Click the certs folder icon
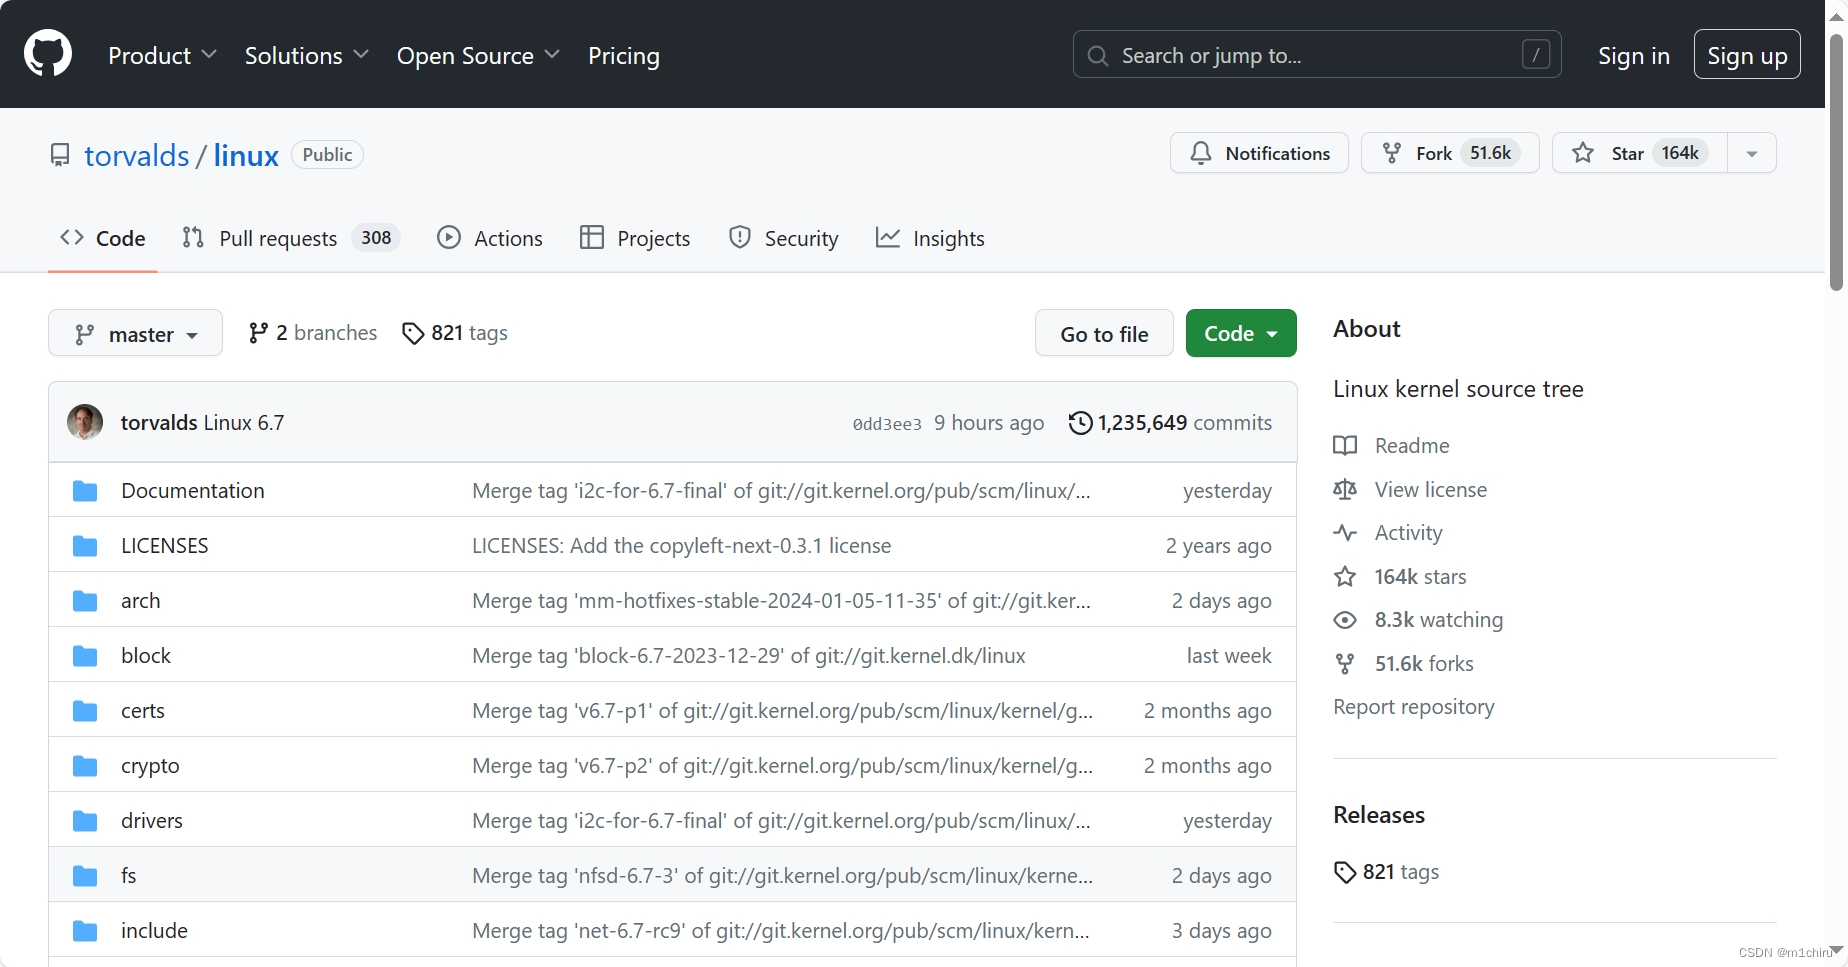This screenshot has width=1848, height=967. (x=85, y=711)
